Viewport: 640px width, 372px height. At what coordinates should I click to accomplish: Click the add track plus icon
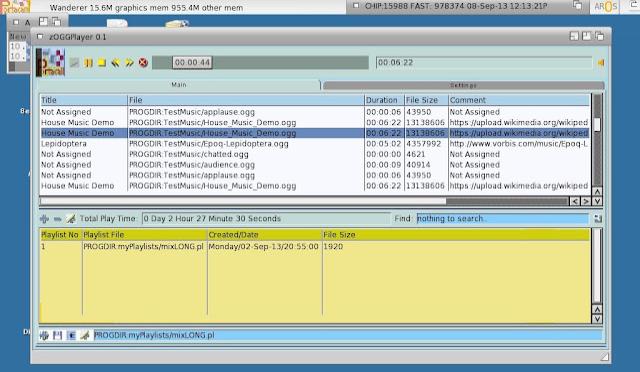tap(44, 219)
